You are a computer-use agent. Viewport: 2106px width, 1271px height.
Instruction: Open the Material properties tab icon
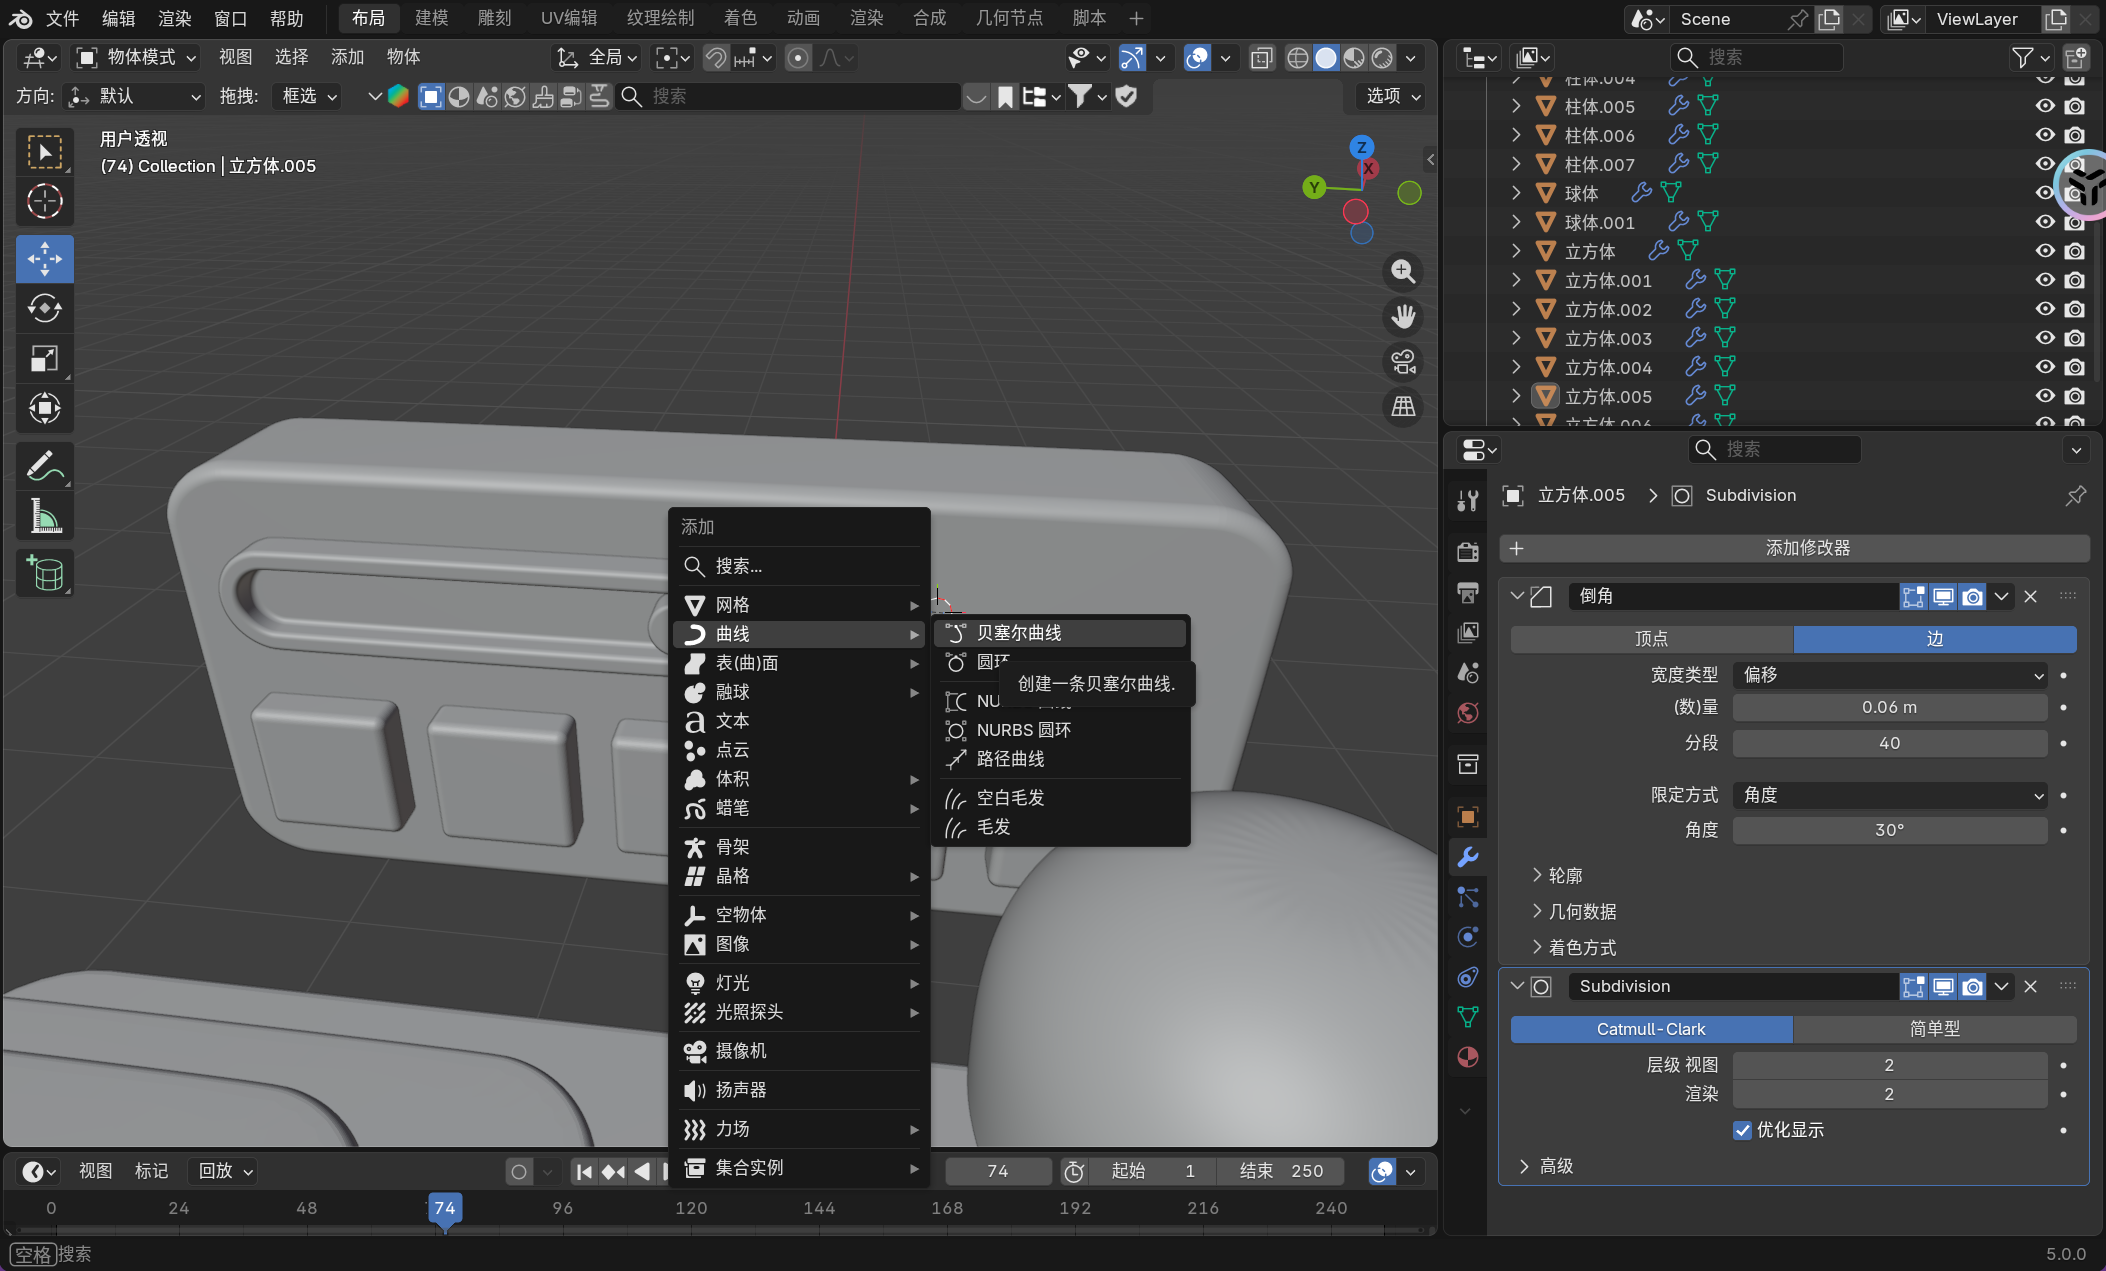click(x=1467, y=1057)
